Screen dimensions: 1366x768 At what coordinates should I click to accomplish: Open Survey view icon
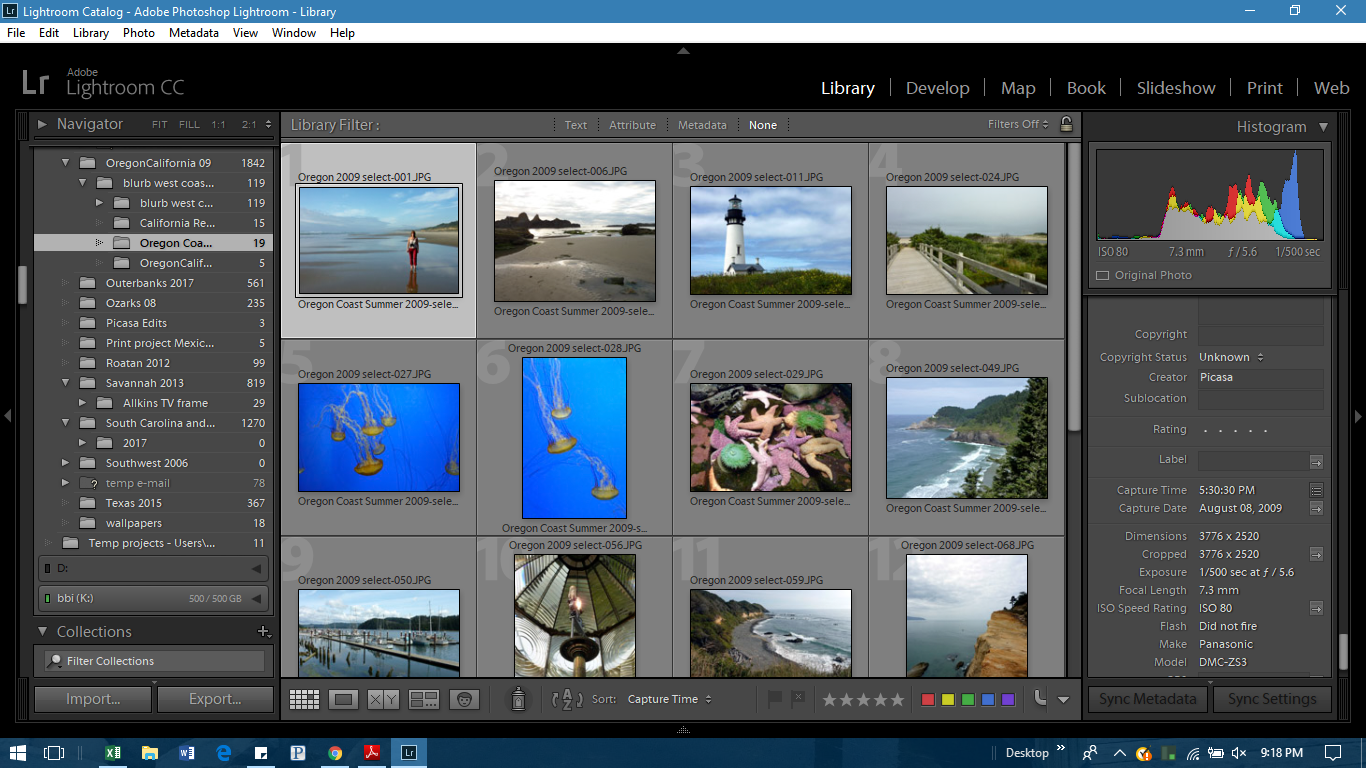424,700
